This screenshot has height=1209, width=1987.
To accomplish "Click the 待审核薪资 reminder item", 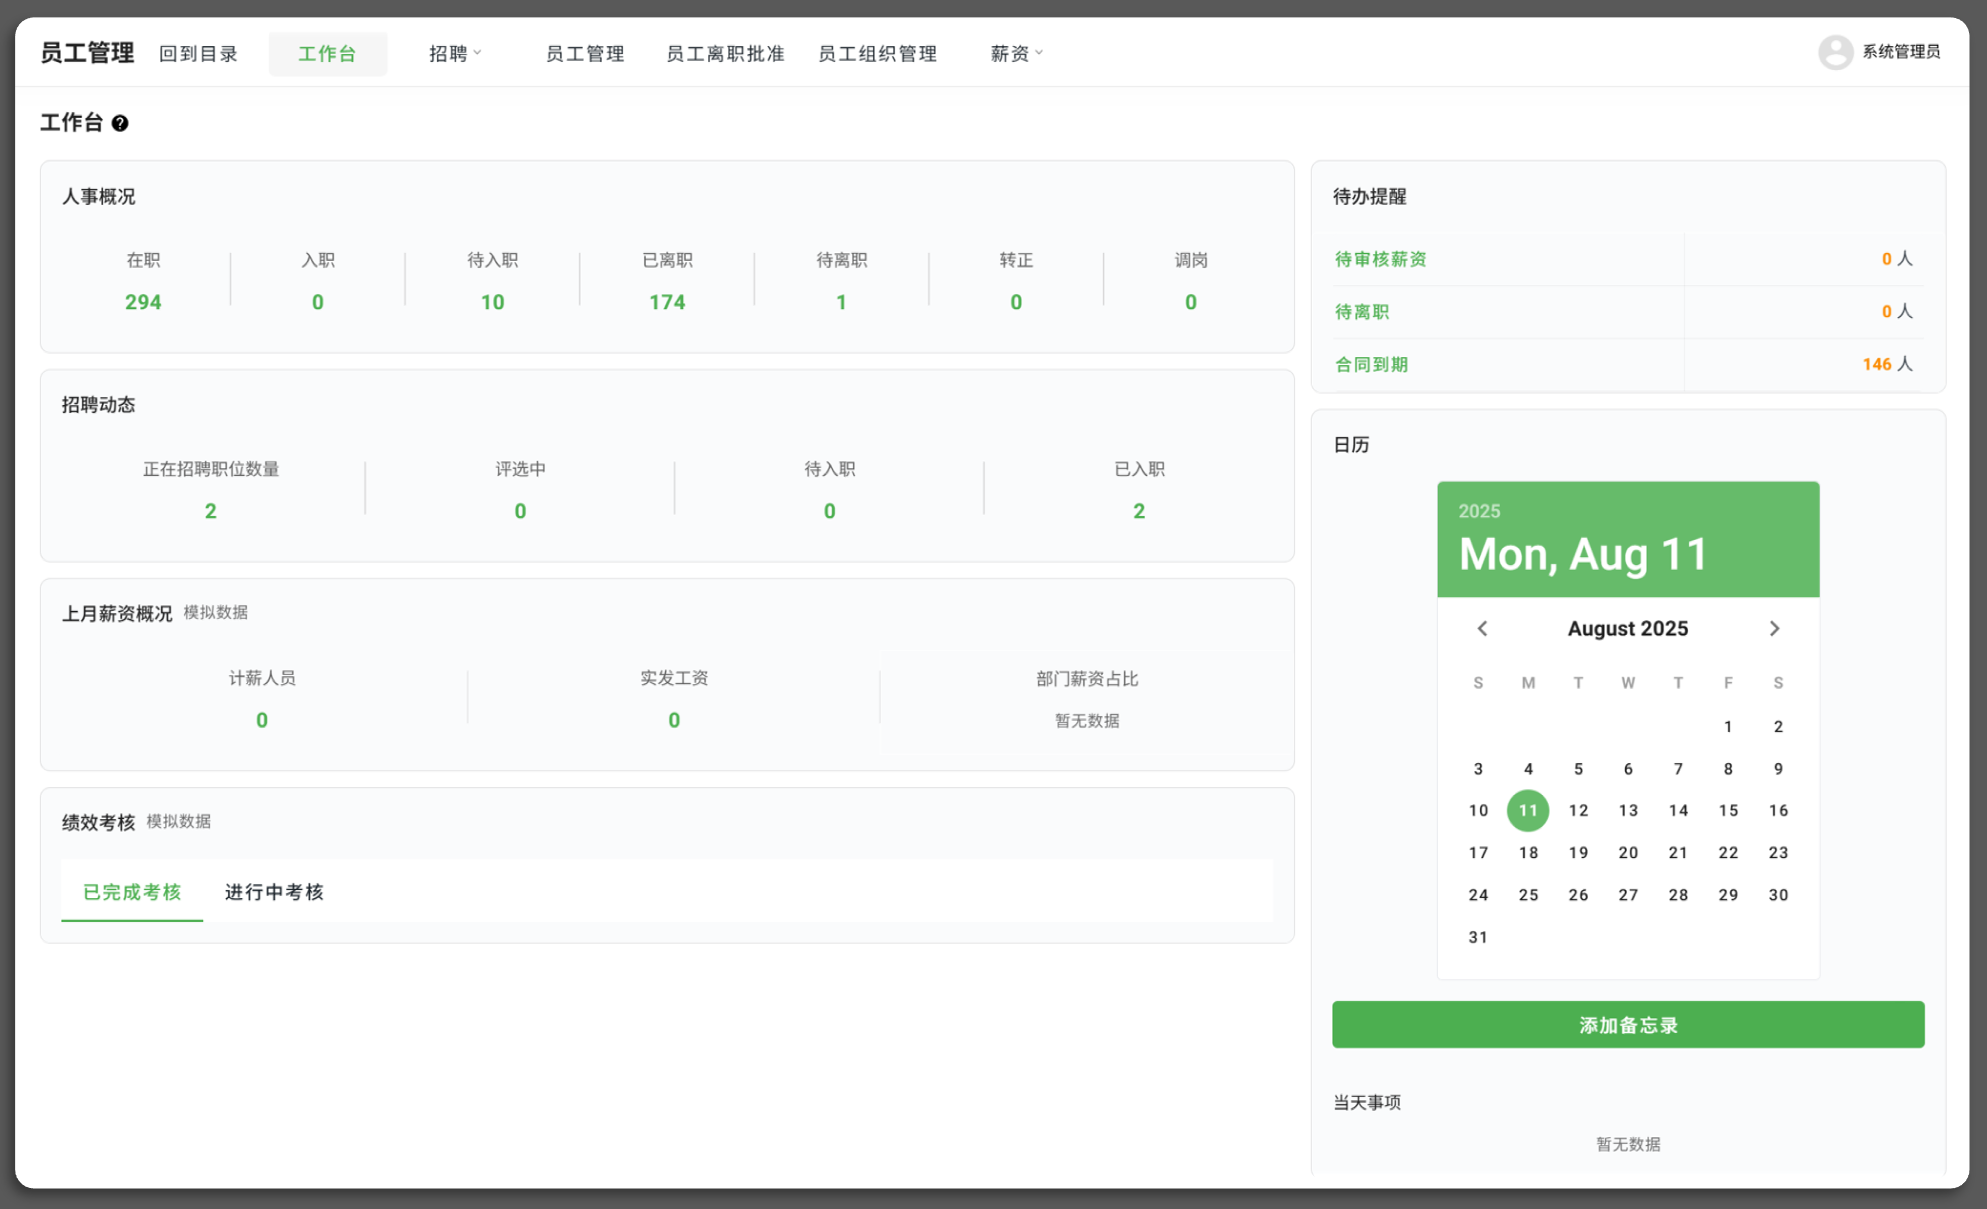I will pyautogui.click(x=1379, y=259).
